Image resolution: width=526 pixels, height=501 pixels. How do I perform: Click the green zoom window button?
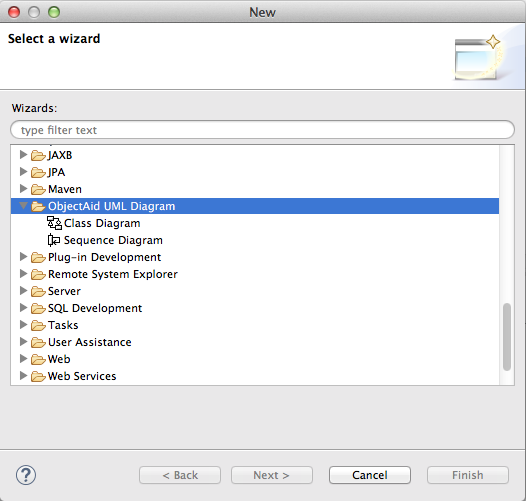click(x=54, y=12)
